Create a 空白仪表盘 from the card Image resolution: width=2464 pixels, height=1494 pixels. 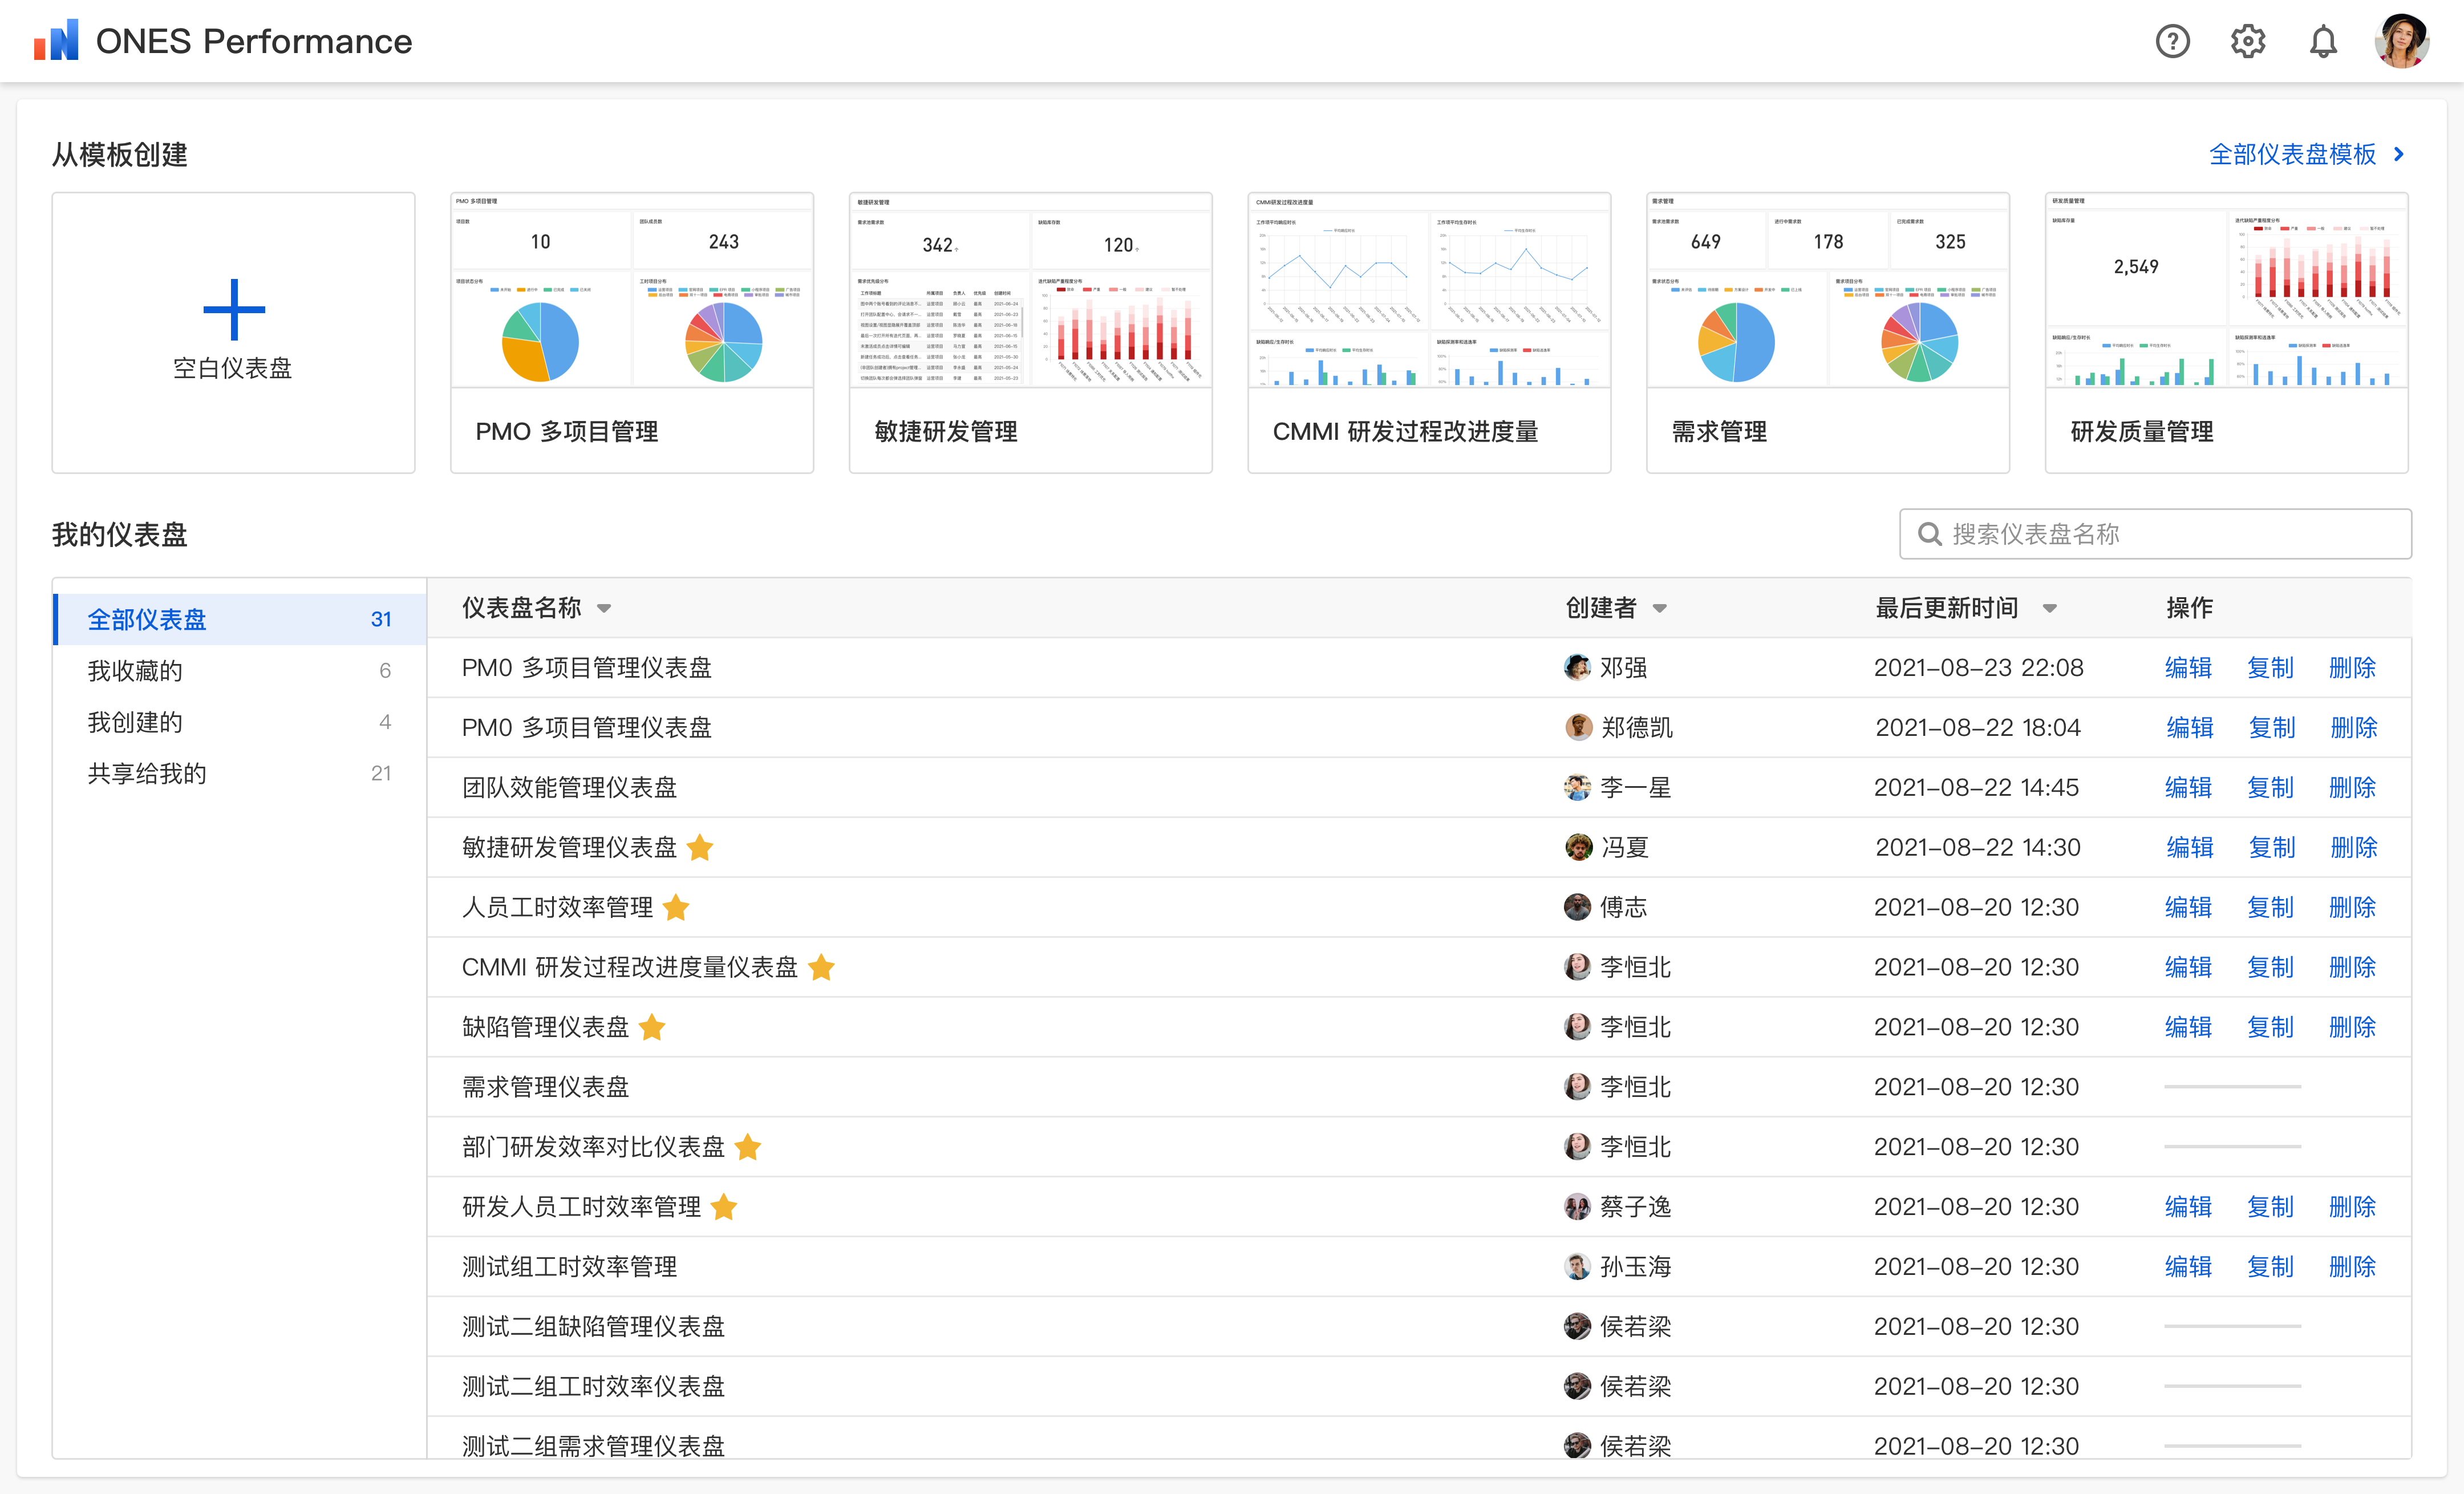(233, 333)
